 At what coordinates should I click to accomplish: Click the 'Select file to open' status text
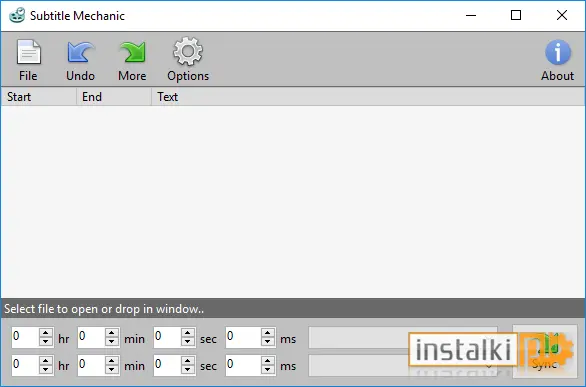click(x=104, y=309)
